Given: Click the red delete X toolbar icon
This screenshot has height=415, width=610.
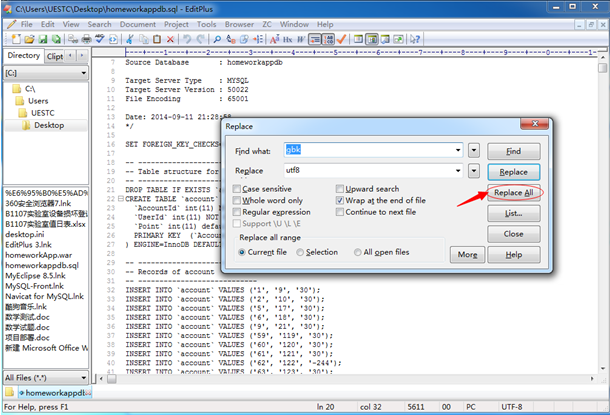Looking at the screenshot, I should [x=172, y=38].
